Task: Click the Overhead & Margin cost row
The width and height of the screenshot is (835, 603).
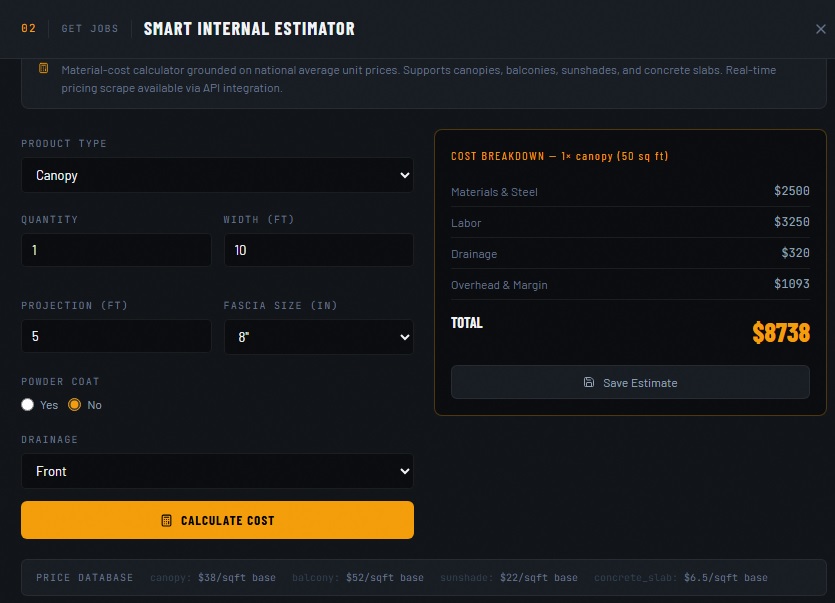Action: pos(630,285)
